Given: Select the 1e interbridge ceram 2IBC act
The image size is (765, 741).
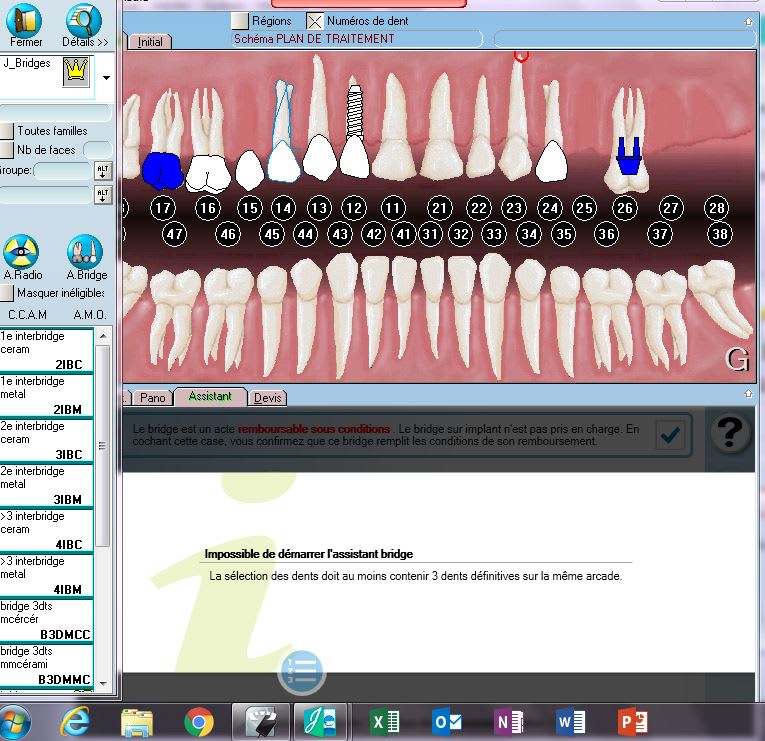Looking at the screenshot, I should point(46,350).
